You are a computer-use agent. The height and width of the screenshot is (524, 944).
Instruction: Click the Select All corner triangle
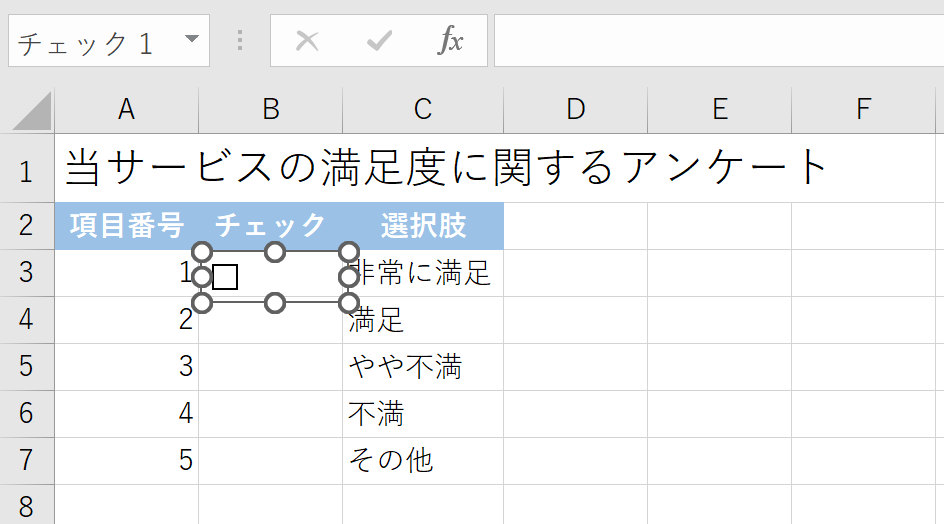click(32, 111)
